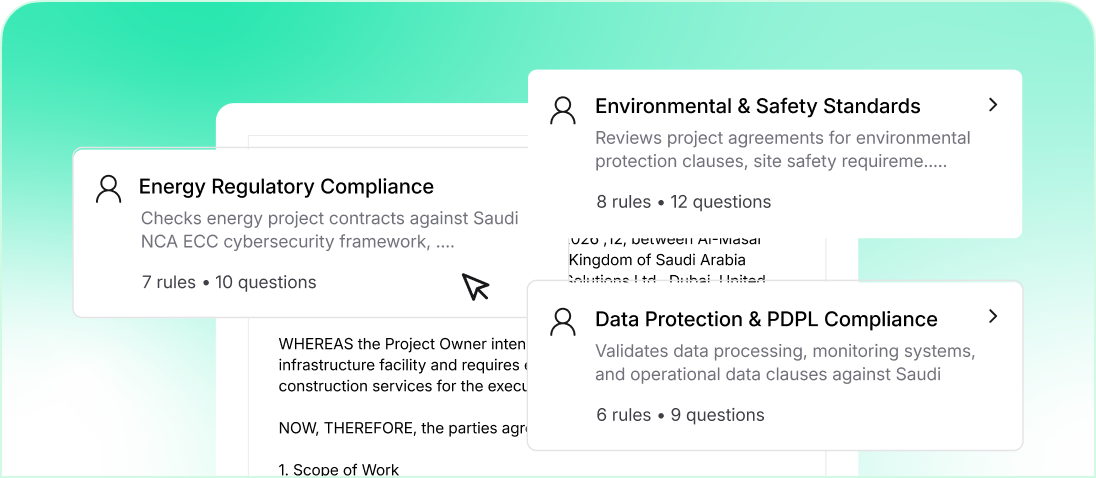Click the Energy Regulatory Compliance person icon
This screenshot has width=1096, height=478.
pyautogui.click(x=108, y=188)
